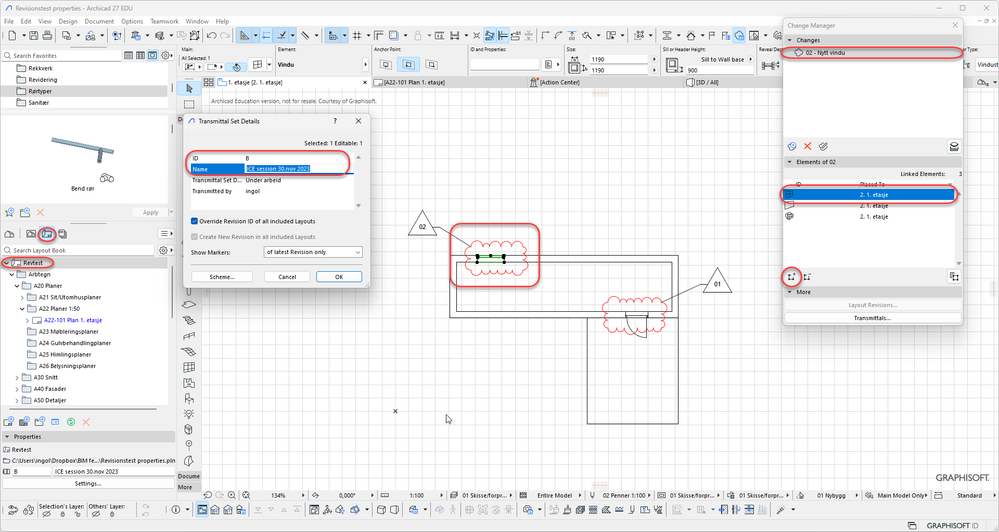Viewport: 999px width, 532px height.
Task: Collapse the More section in Change Manager
Action: pyautogui.click(x=790, y=293)
